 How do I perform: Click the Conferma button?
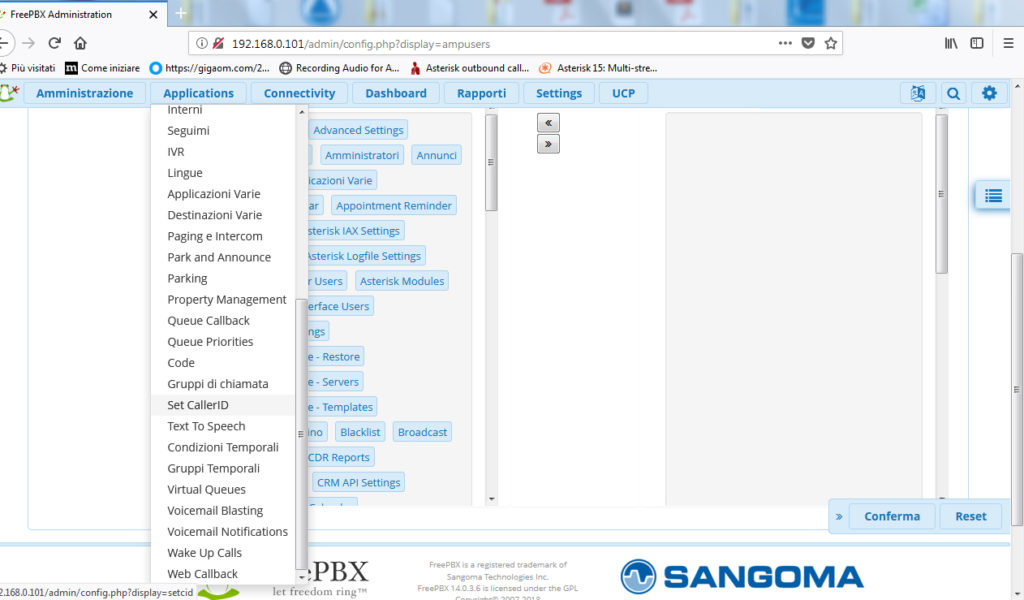(892, 516)
